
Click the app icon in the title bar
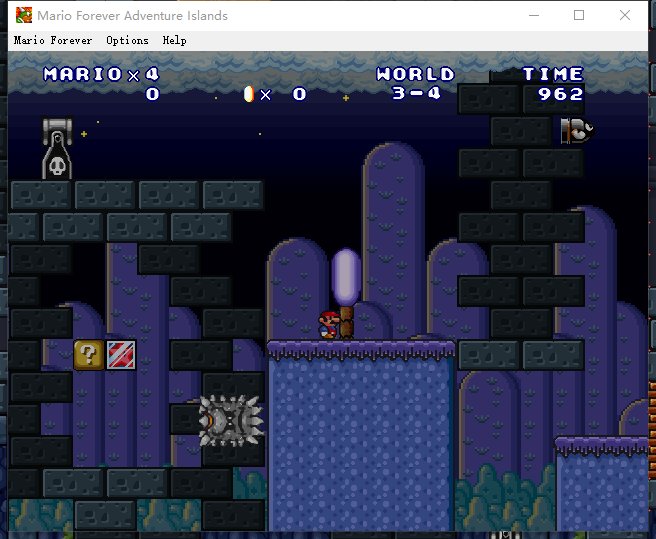[24, 15]
